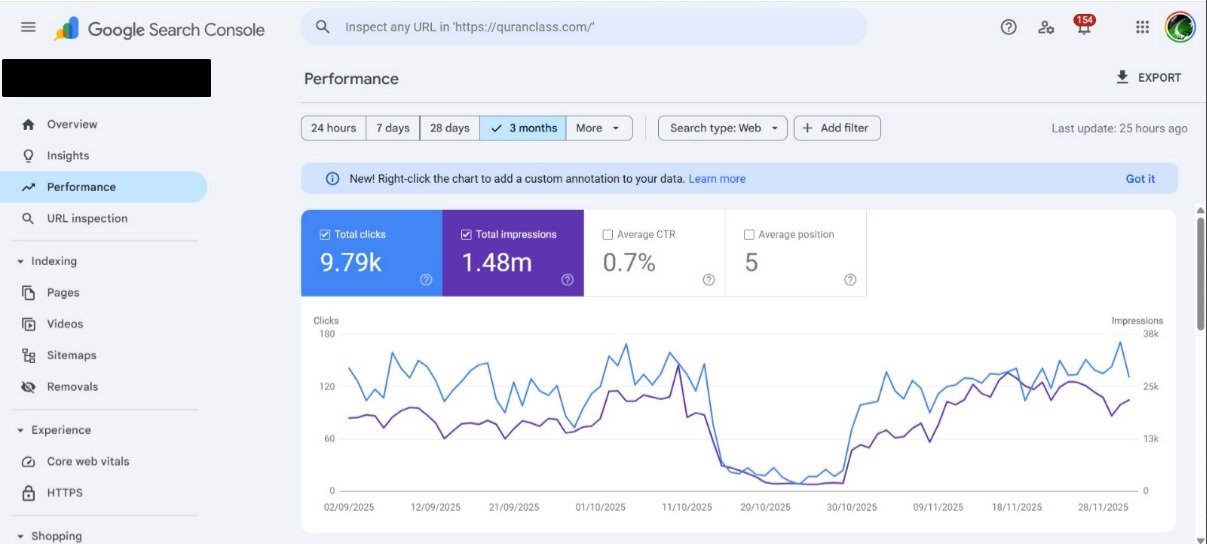This screenshot has height=544, width=1207.
Task: Open the Learn more link
Action: (717, 179)
